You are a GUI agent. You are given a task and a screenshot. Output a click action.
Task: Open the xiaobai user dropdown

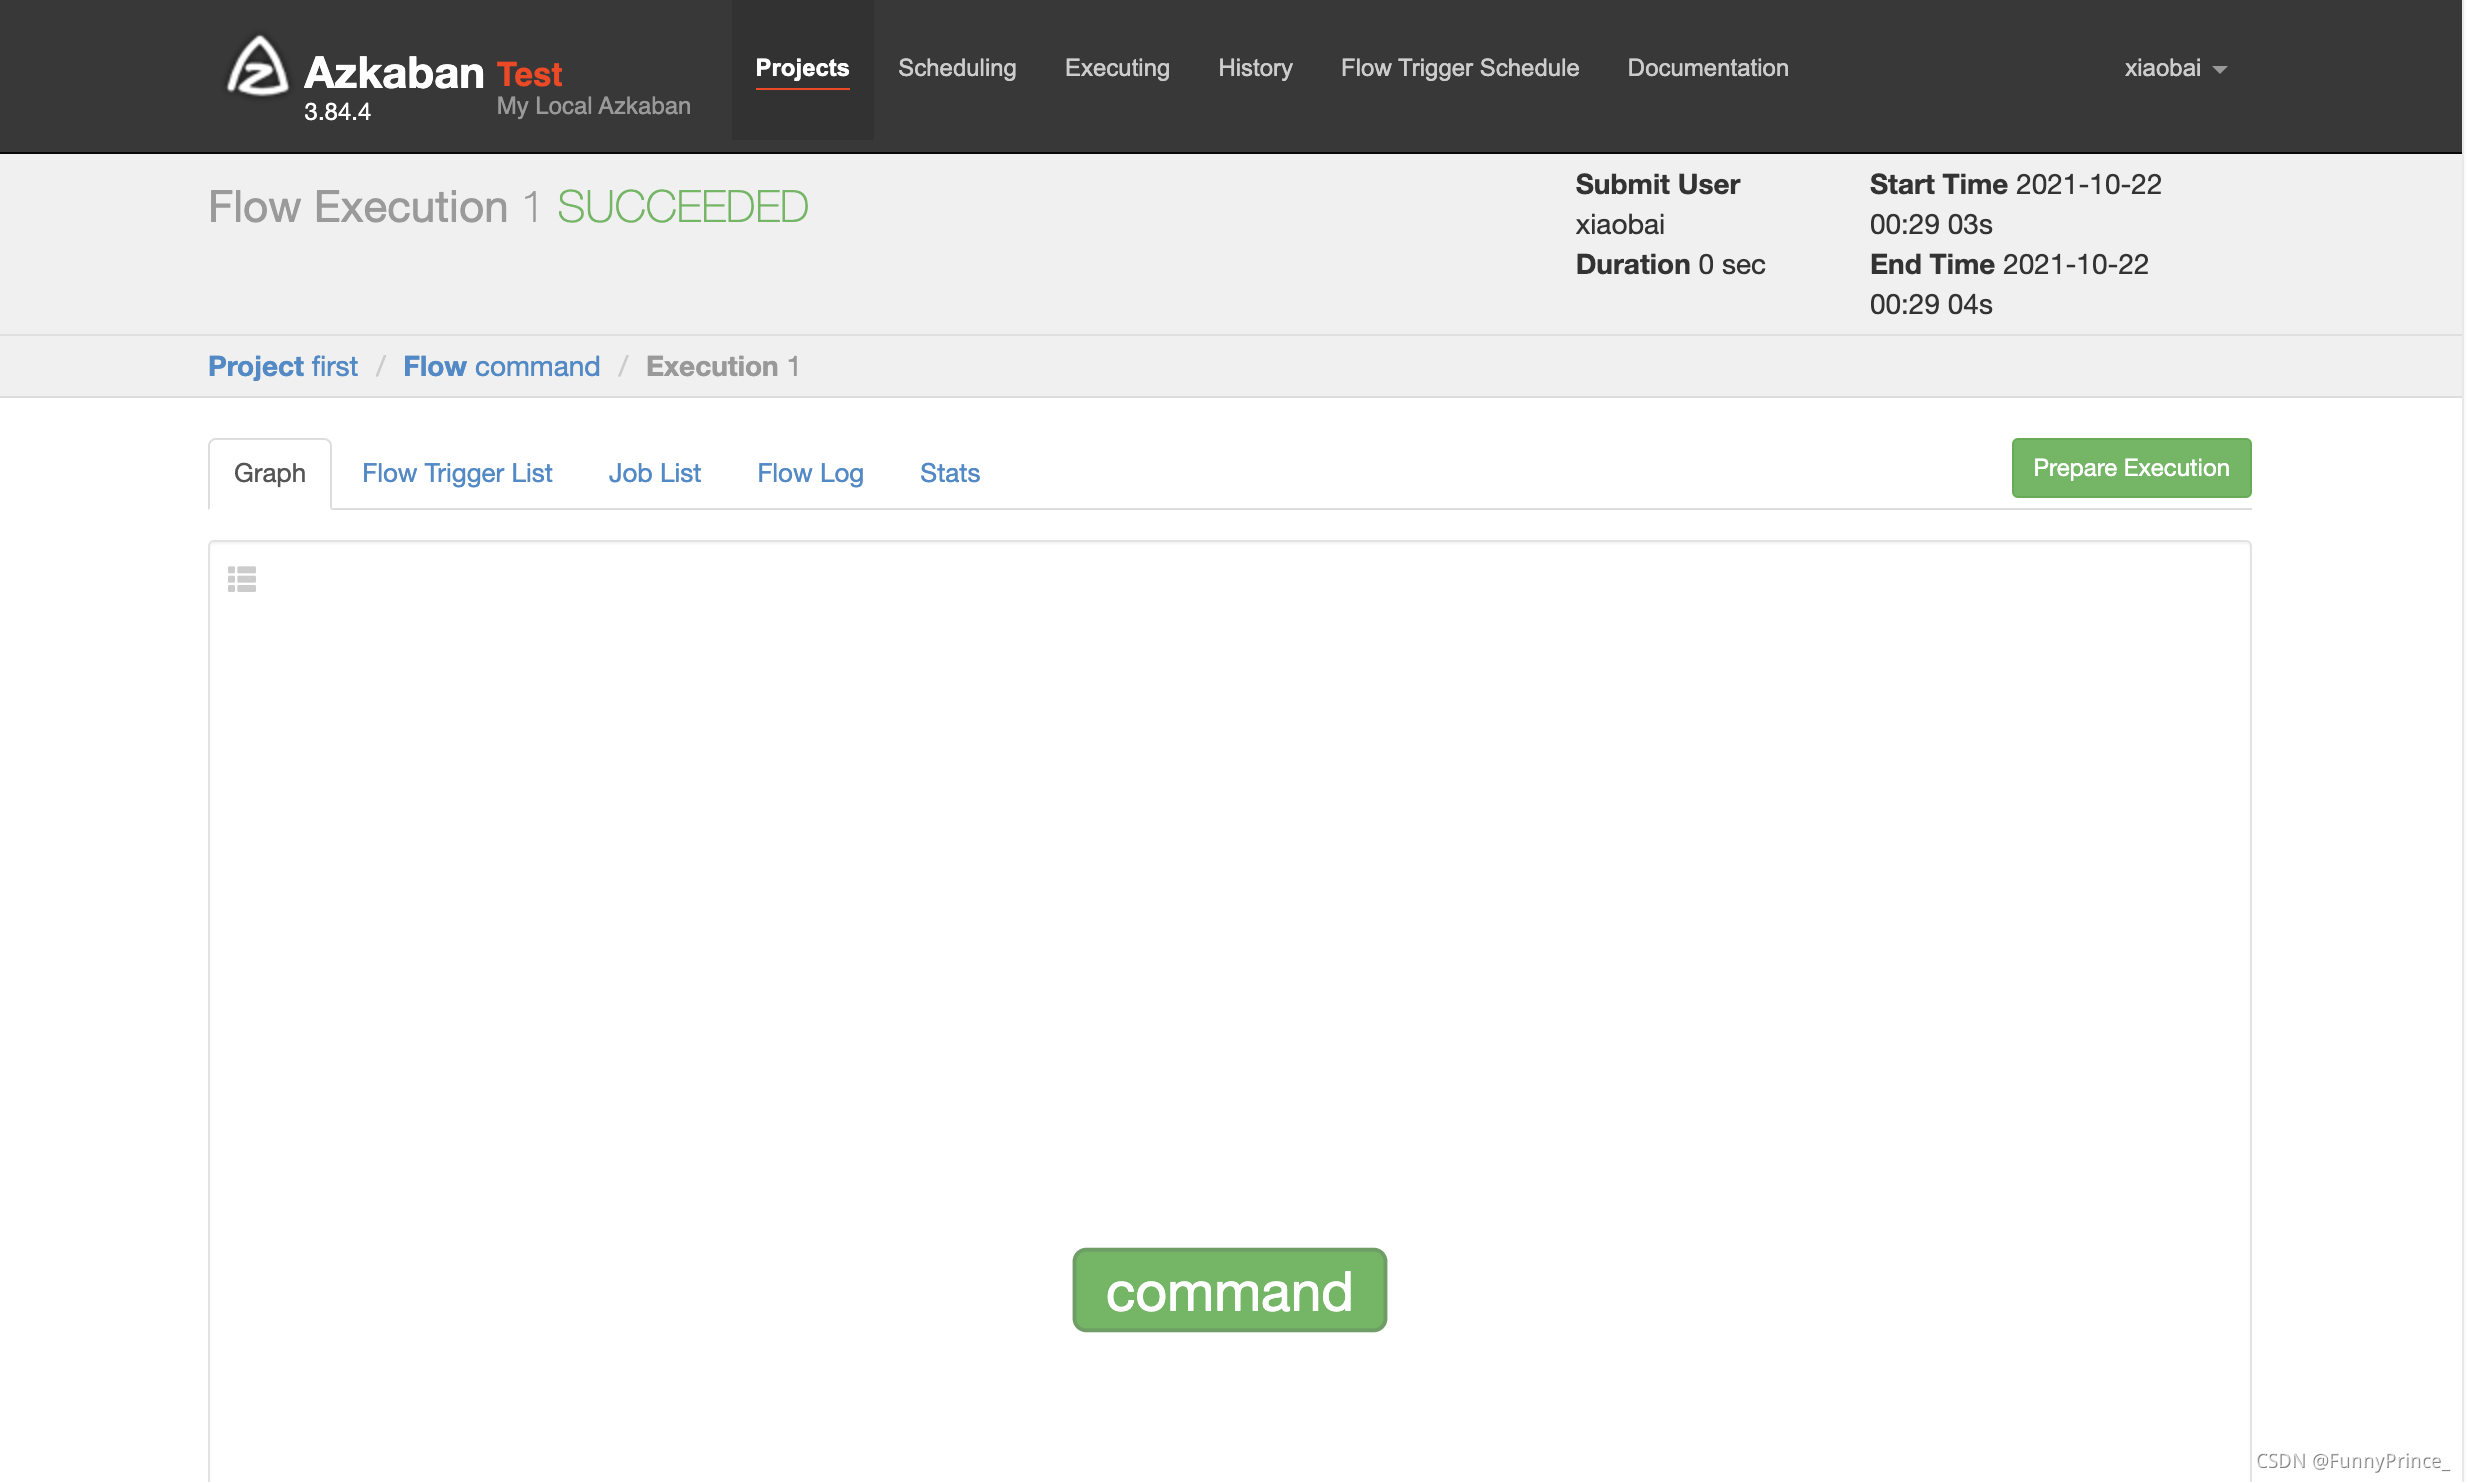point(2175,68)
